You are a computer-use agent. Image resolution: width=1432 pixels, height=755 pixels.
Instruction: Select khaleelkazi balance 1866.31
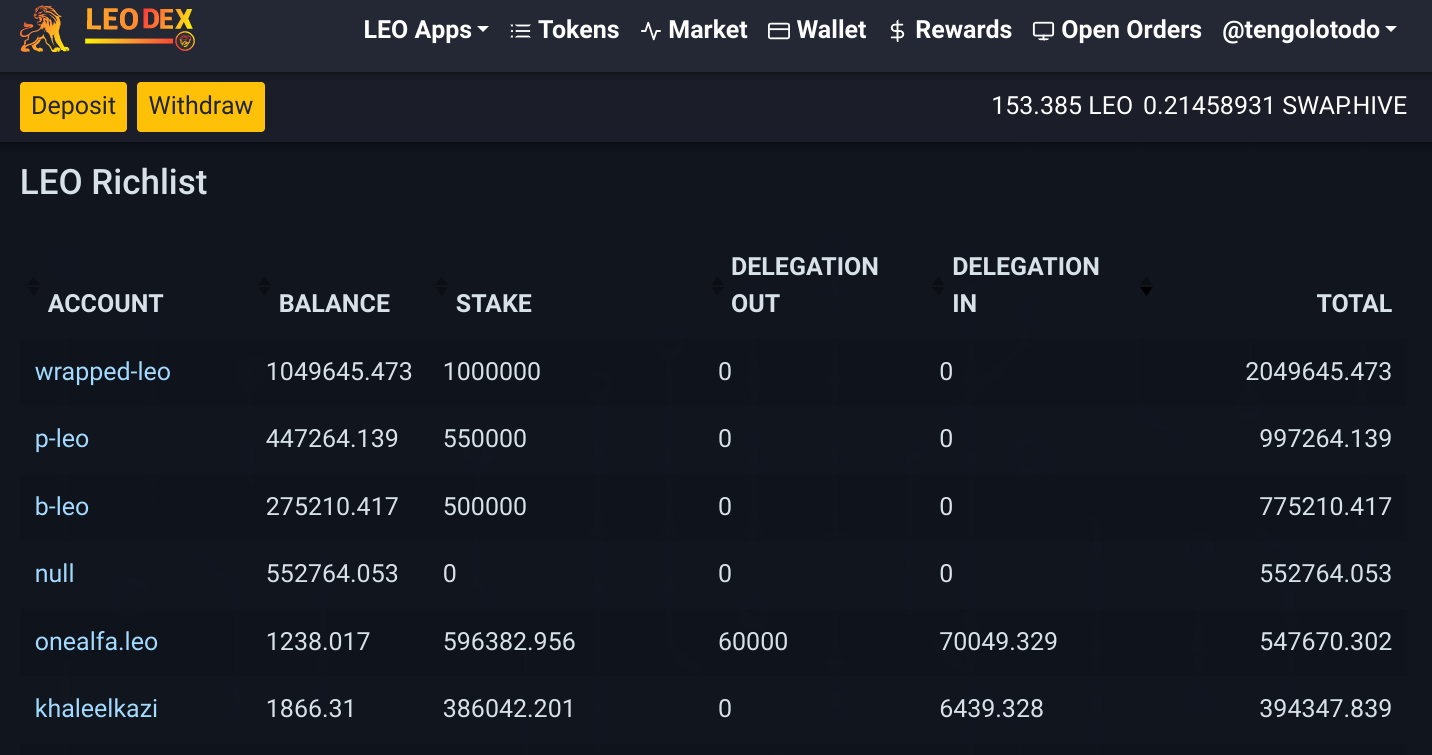[x=310, y=708]
